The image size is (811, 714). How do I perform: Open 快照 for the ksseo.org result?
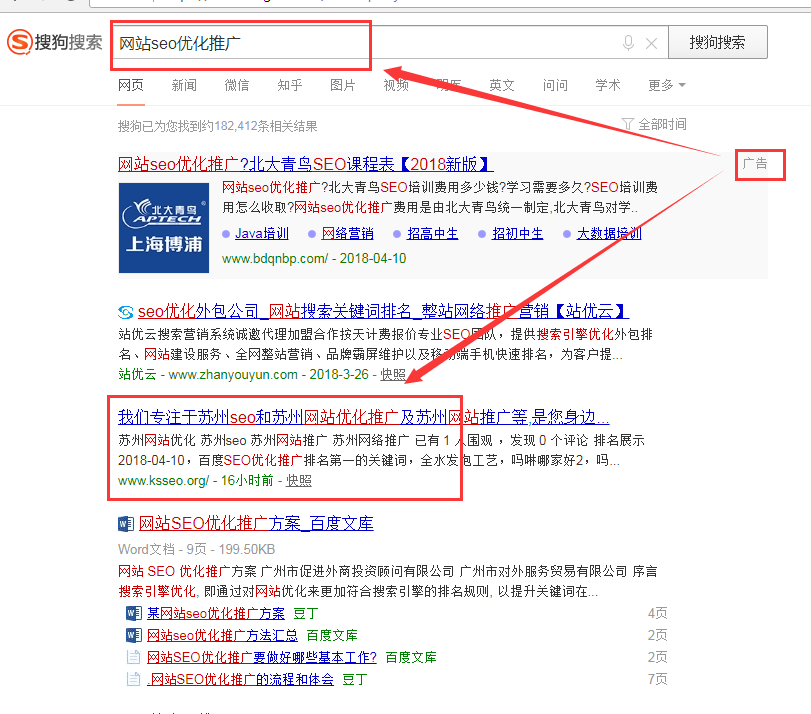(x=299, y=480)
